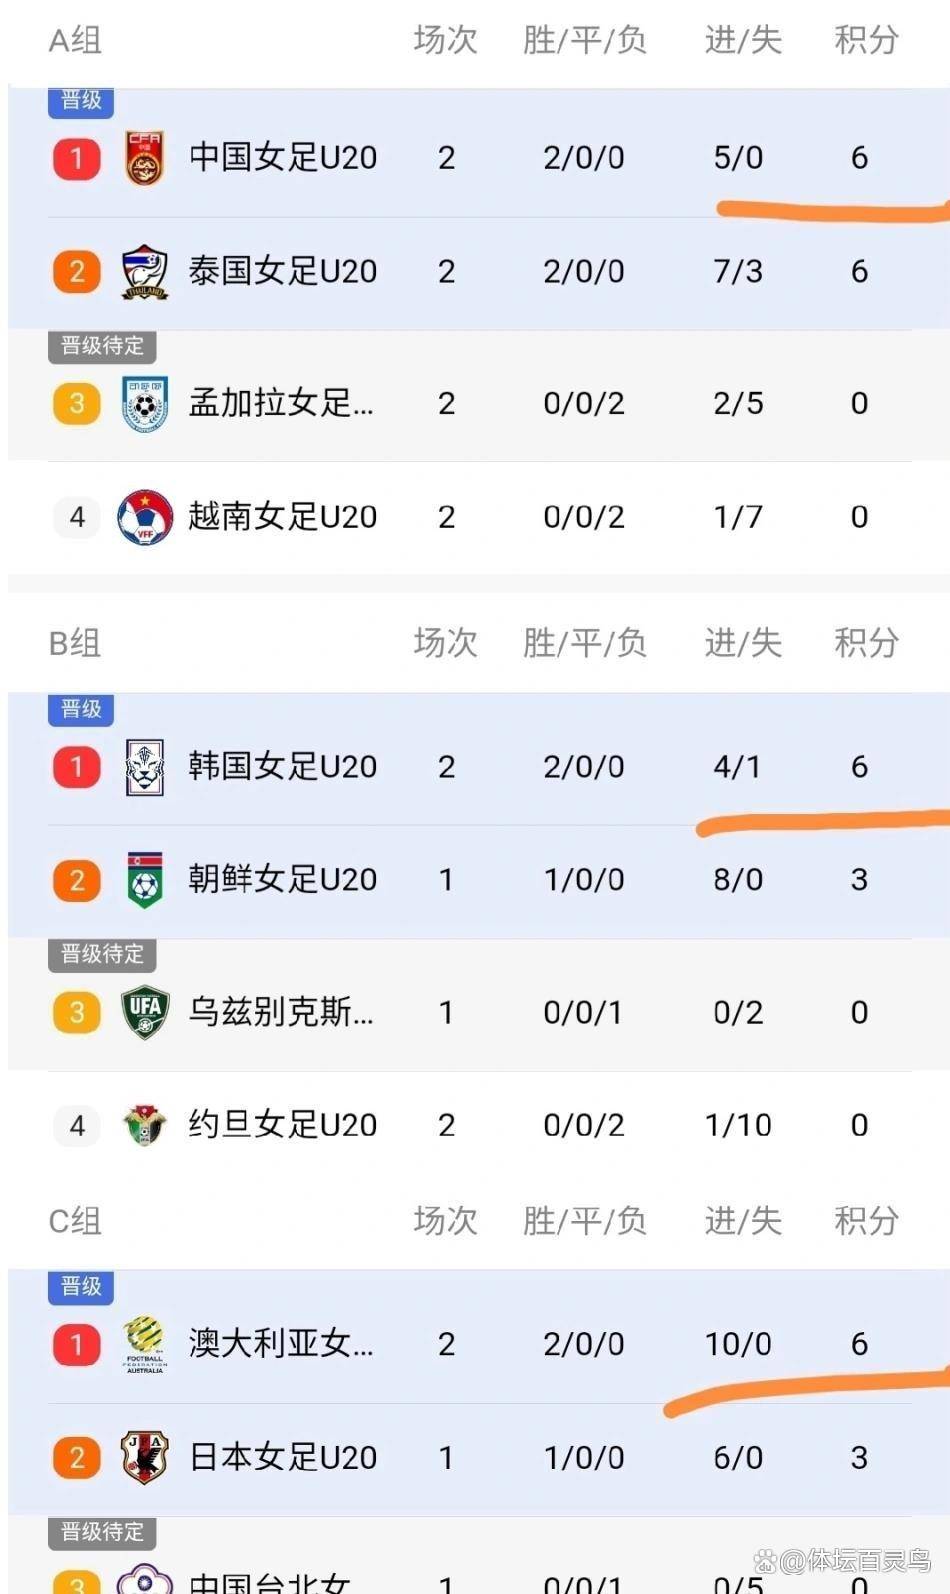Click the Football Australia team crest
Image resolution: width=950 pixels, height=1594 pixels.
pos(145,1344)
